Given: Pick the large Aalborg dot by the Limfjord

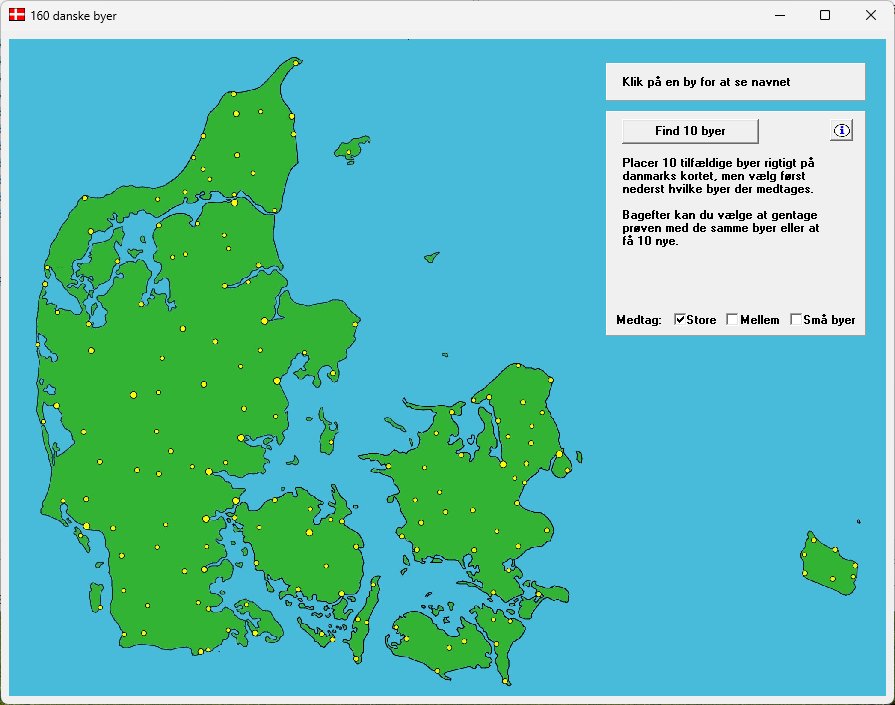Looking at the screenshot, I should pos(234,203).
